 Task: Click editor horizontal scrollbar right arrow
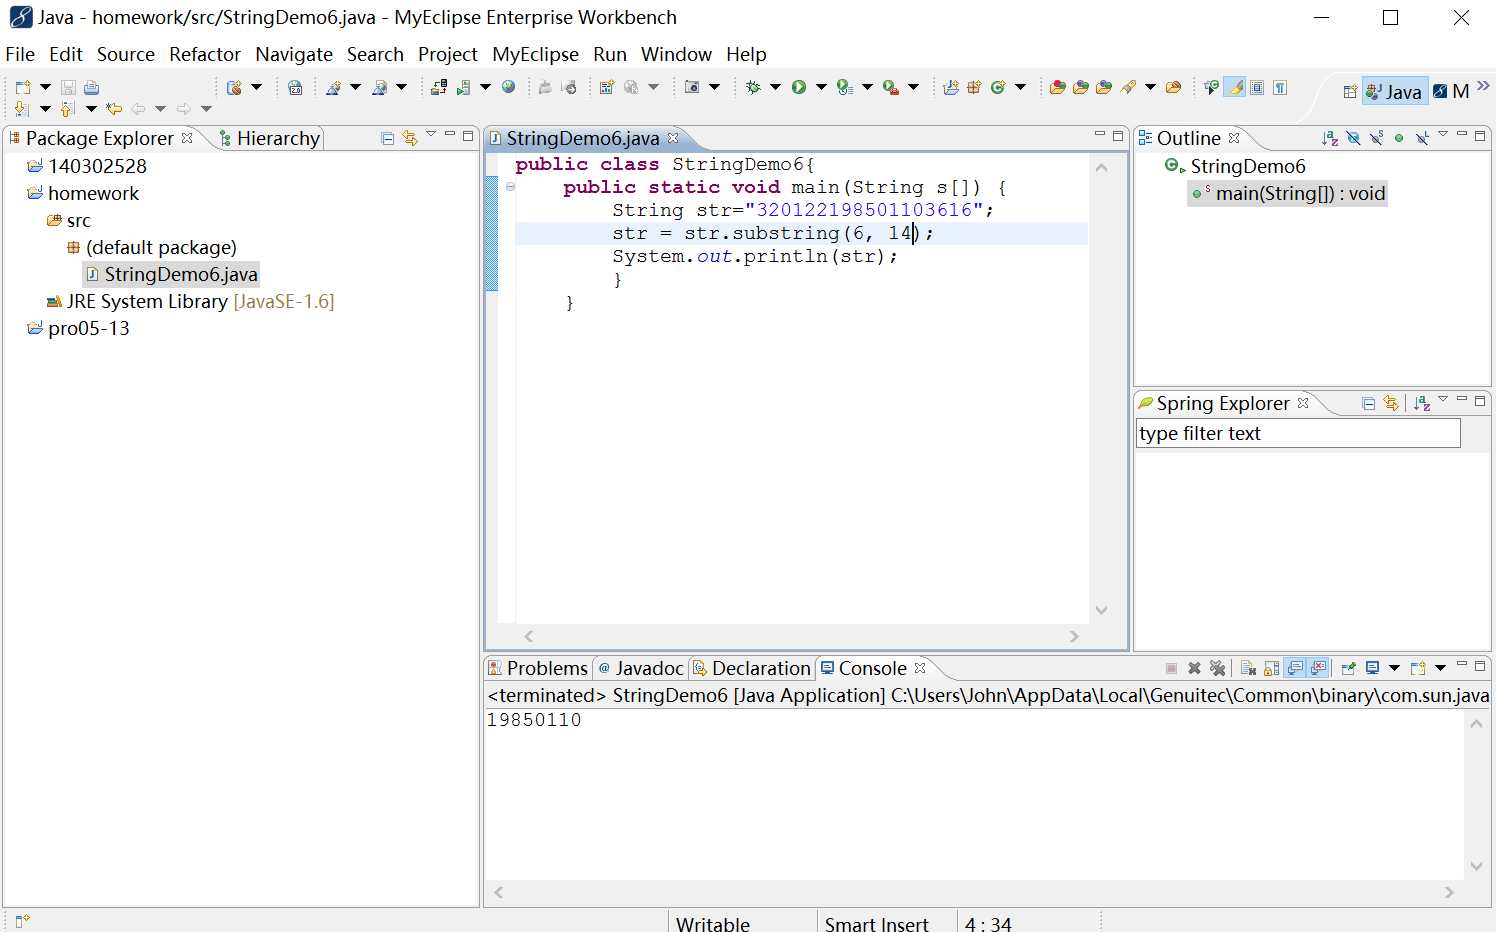[1074, 636]
